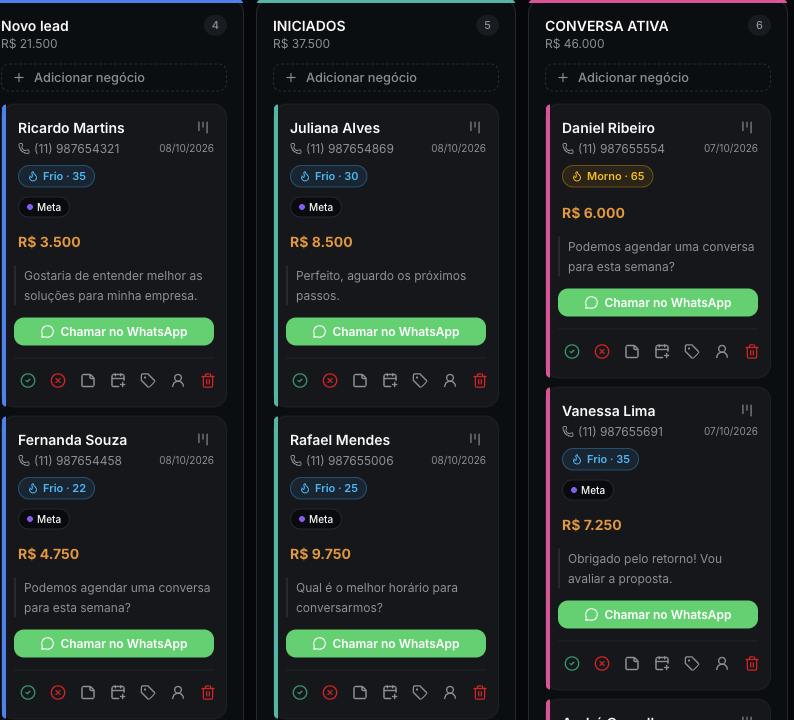
Task: Mark Daniel Ribeiro deal as lost
Action: tap(602, 351)
